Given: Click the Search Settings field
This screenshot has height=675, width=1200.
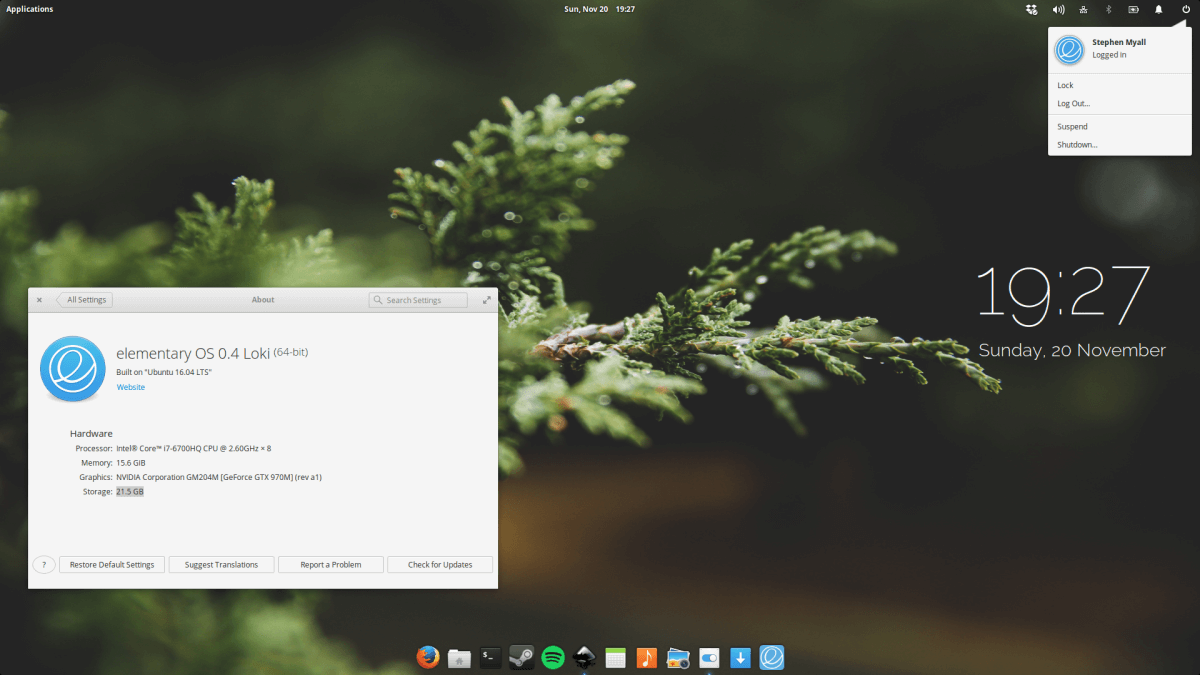Looking at the screenshot, I should [418, 300].
